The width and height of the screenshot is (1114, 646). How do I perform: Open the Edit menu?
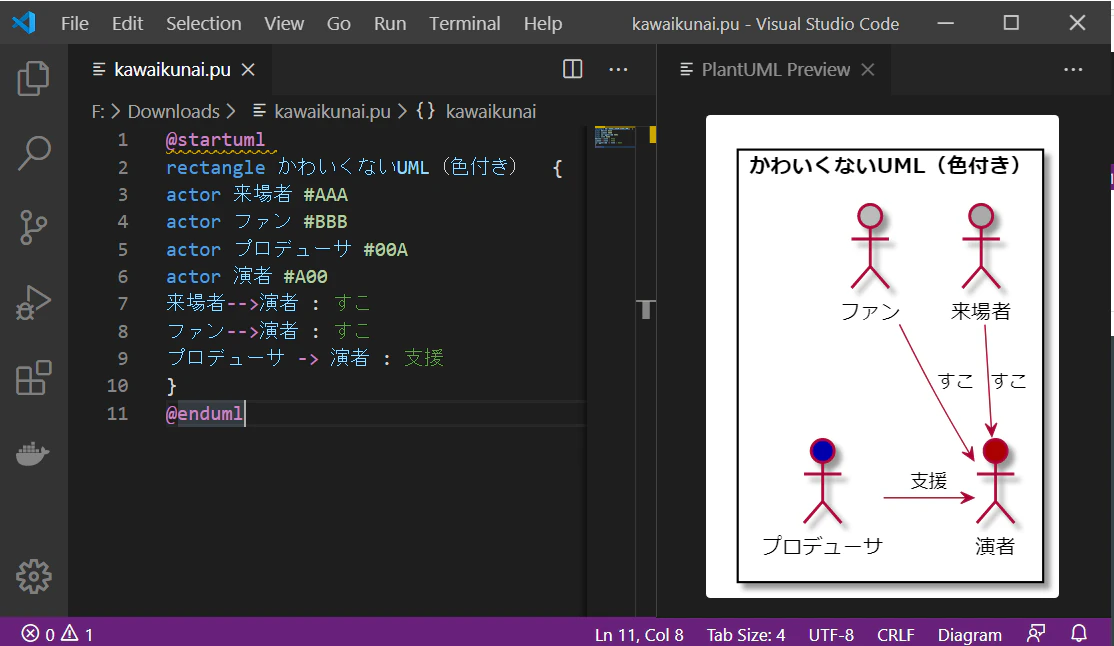pyautogui.click(x=127, y=23)
